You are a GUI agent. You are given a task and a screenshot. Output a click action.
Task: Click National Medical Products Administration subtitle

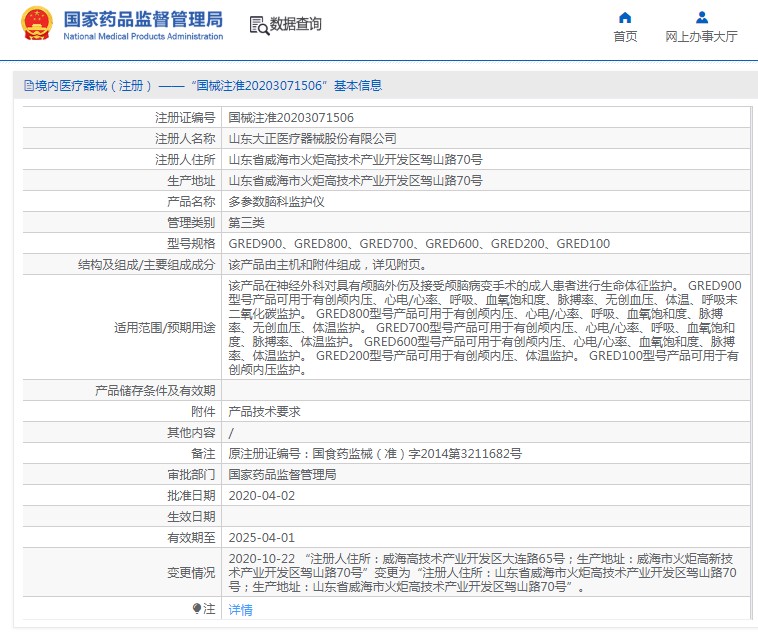tap(143, 36)
